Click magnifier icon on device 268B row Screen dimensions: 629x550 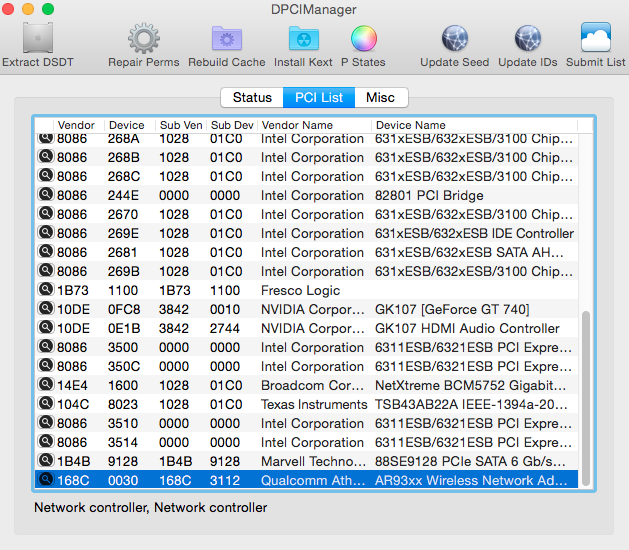(x=46, y=156)
